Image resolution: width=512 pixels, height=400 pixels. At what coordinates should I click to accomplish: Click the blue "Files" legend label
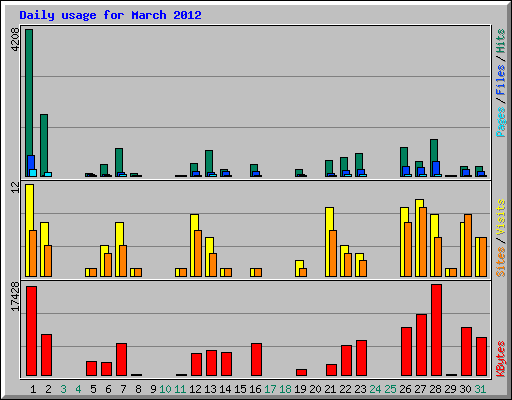[x=501, y=80]
